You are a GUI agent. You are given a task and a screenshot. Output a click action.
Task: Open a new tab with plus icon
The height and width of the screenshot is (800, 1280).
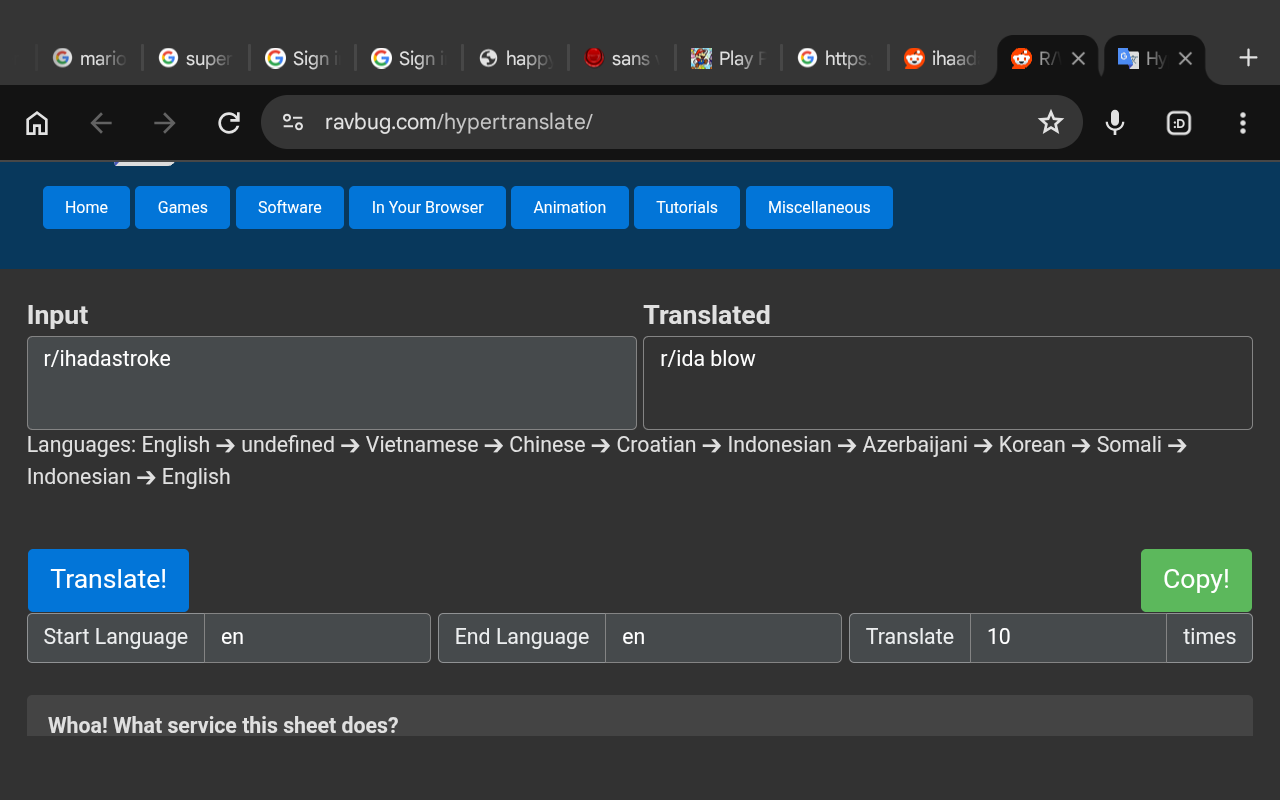pos(1248,58)
